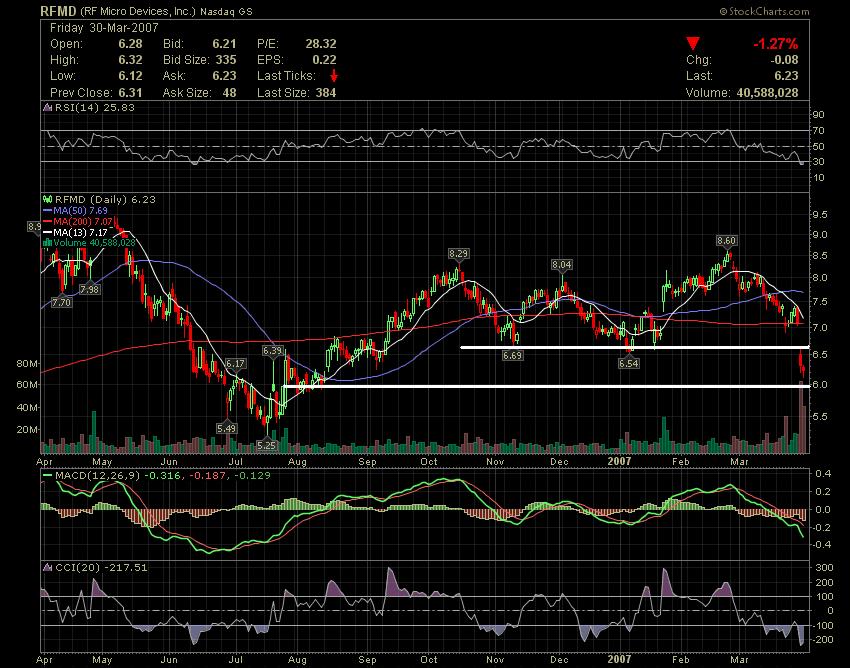Click the candlestick icon beside RFMD (Daily)

48,200
